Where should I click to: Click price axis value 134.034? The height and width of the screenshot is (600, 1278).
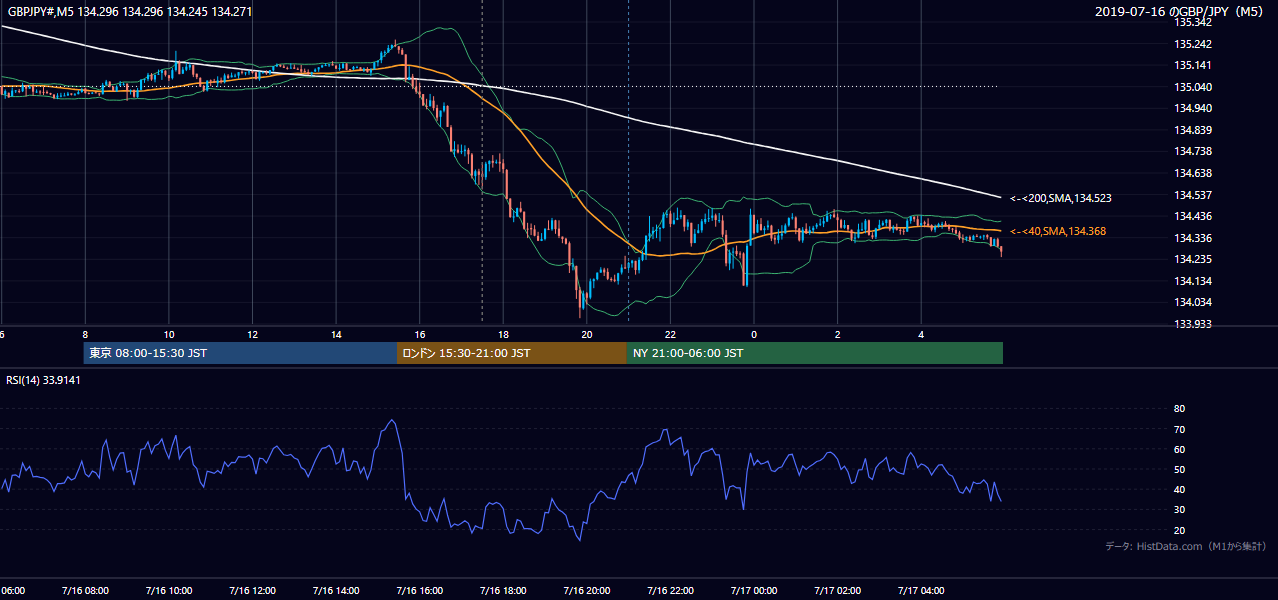pos(1193,302)
